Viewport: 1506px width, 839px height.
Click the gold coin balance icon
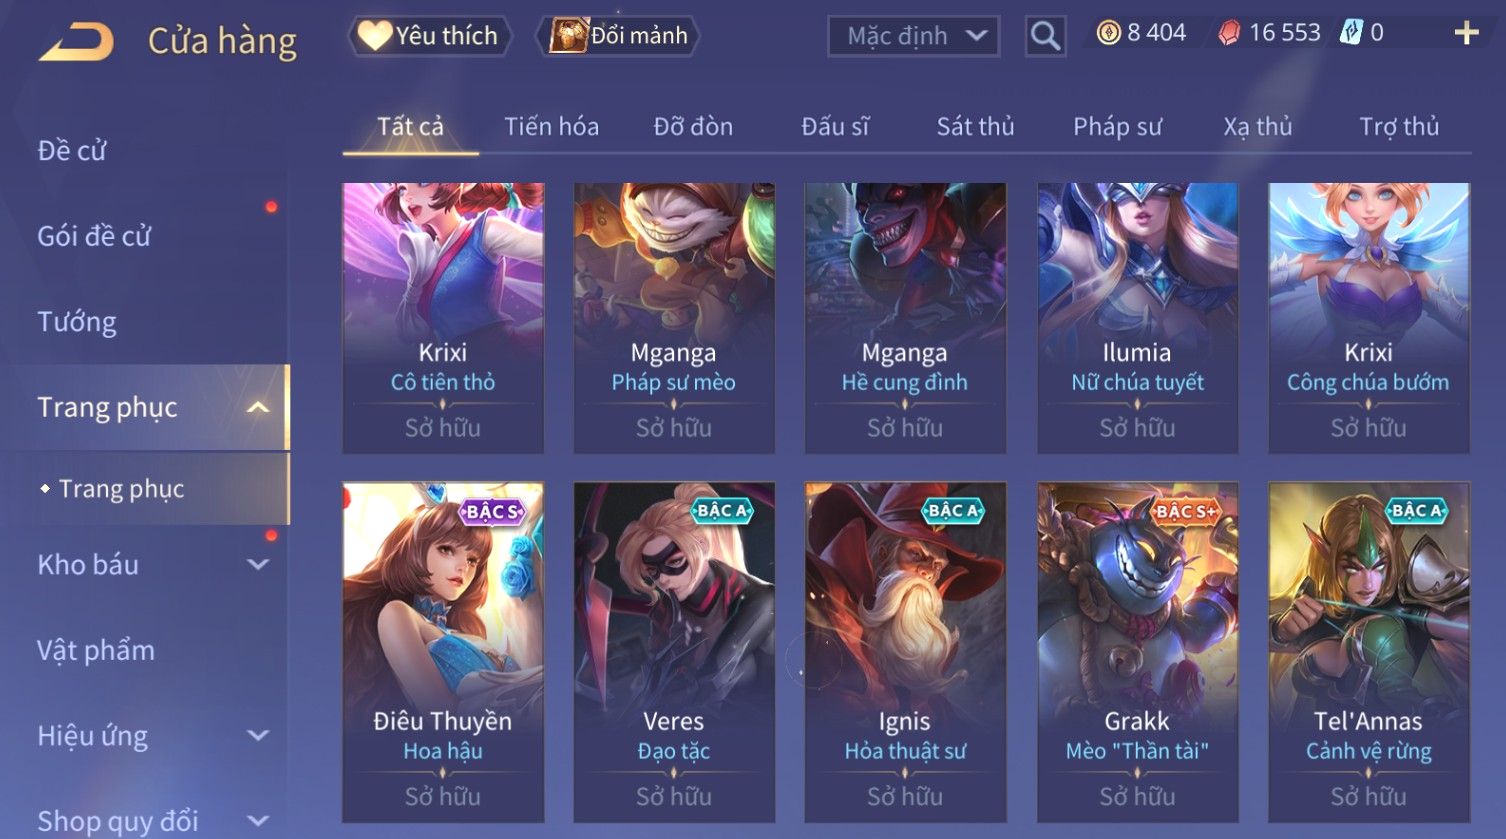pyautogui.click(x=1108, y=33)
